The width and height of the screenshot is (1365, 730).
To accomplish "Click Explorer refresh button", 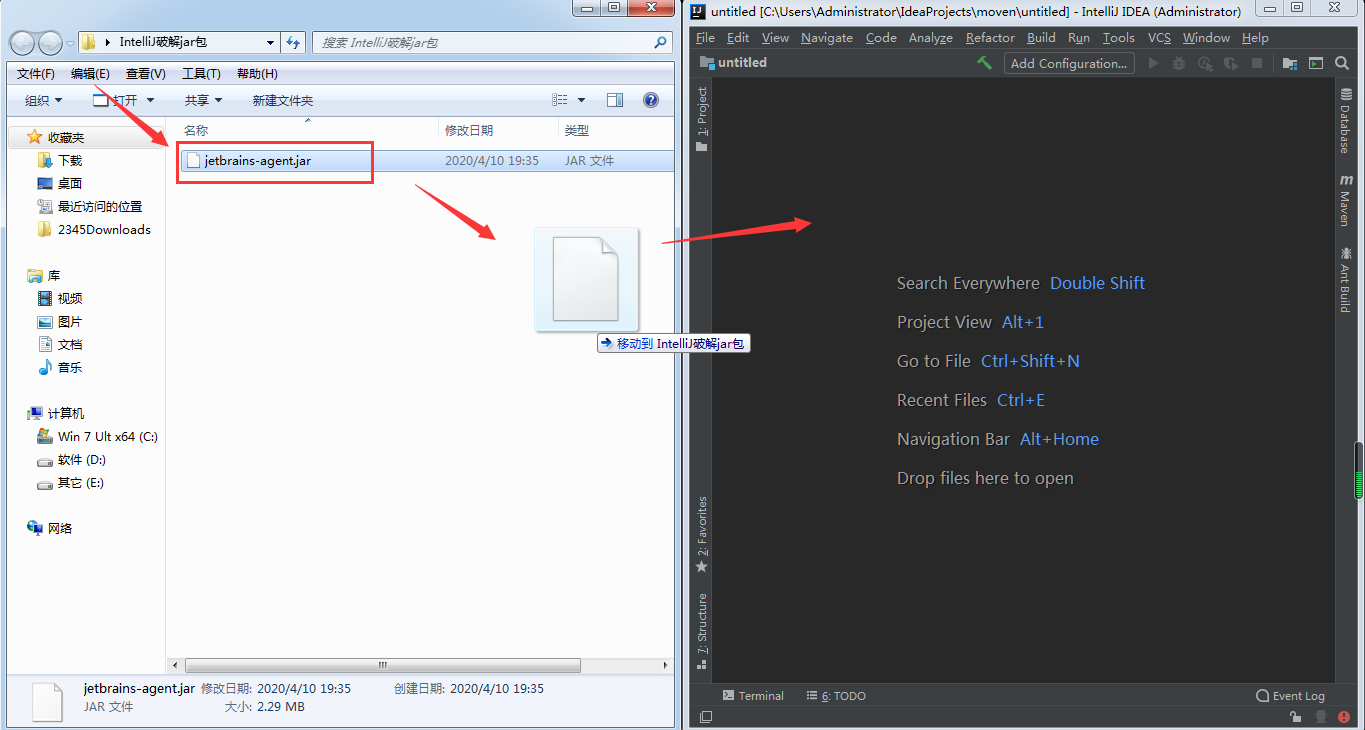I will pos(293,43).
